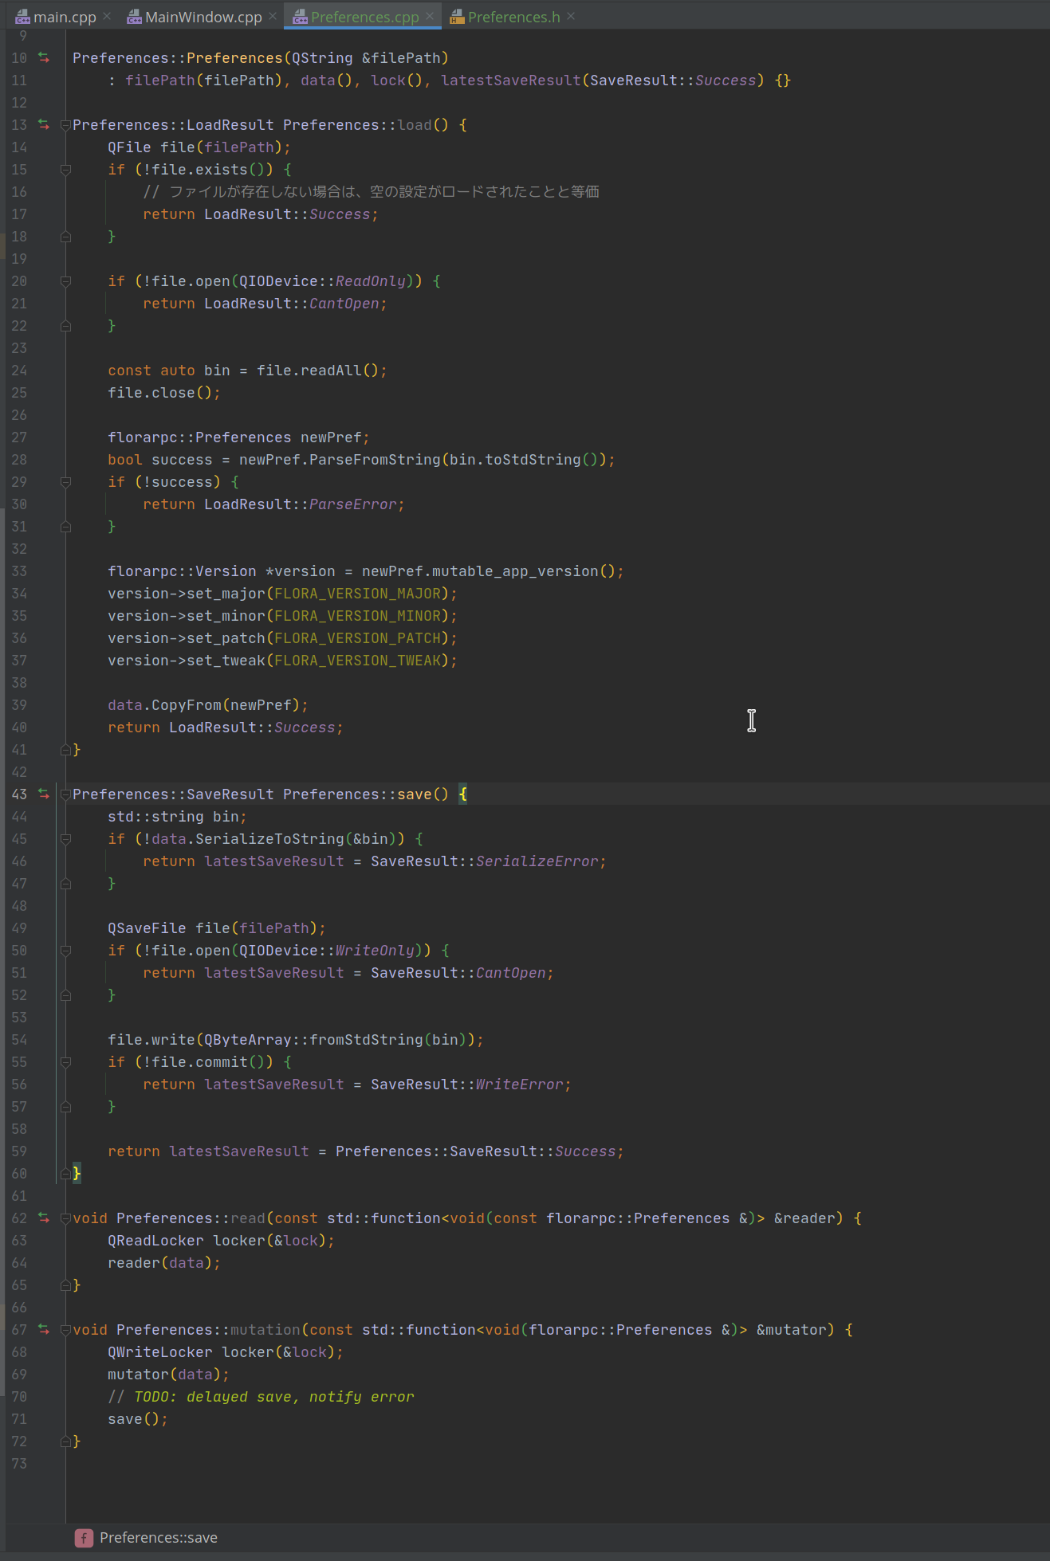Fold the Preferences::mutation() function
Image resolution: width=1050 pixels, height=1561 pixels.
tap(66, 1330)
